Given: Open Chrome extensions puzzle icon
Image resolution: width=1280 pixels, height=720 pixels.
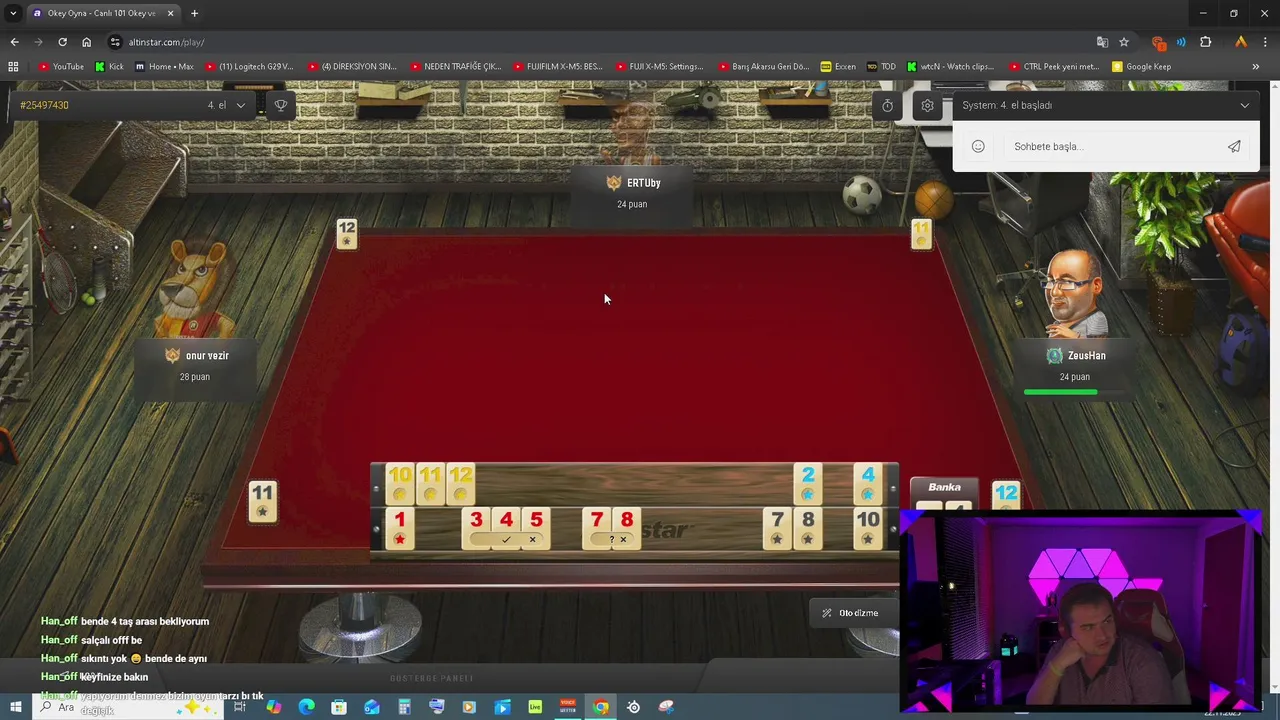Looking at the screenshot, I should click(1205, 42).
